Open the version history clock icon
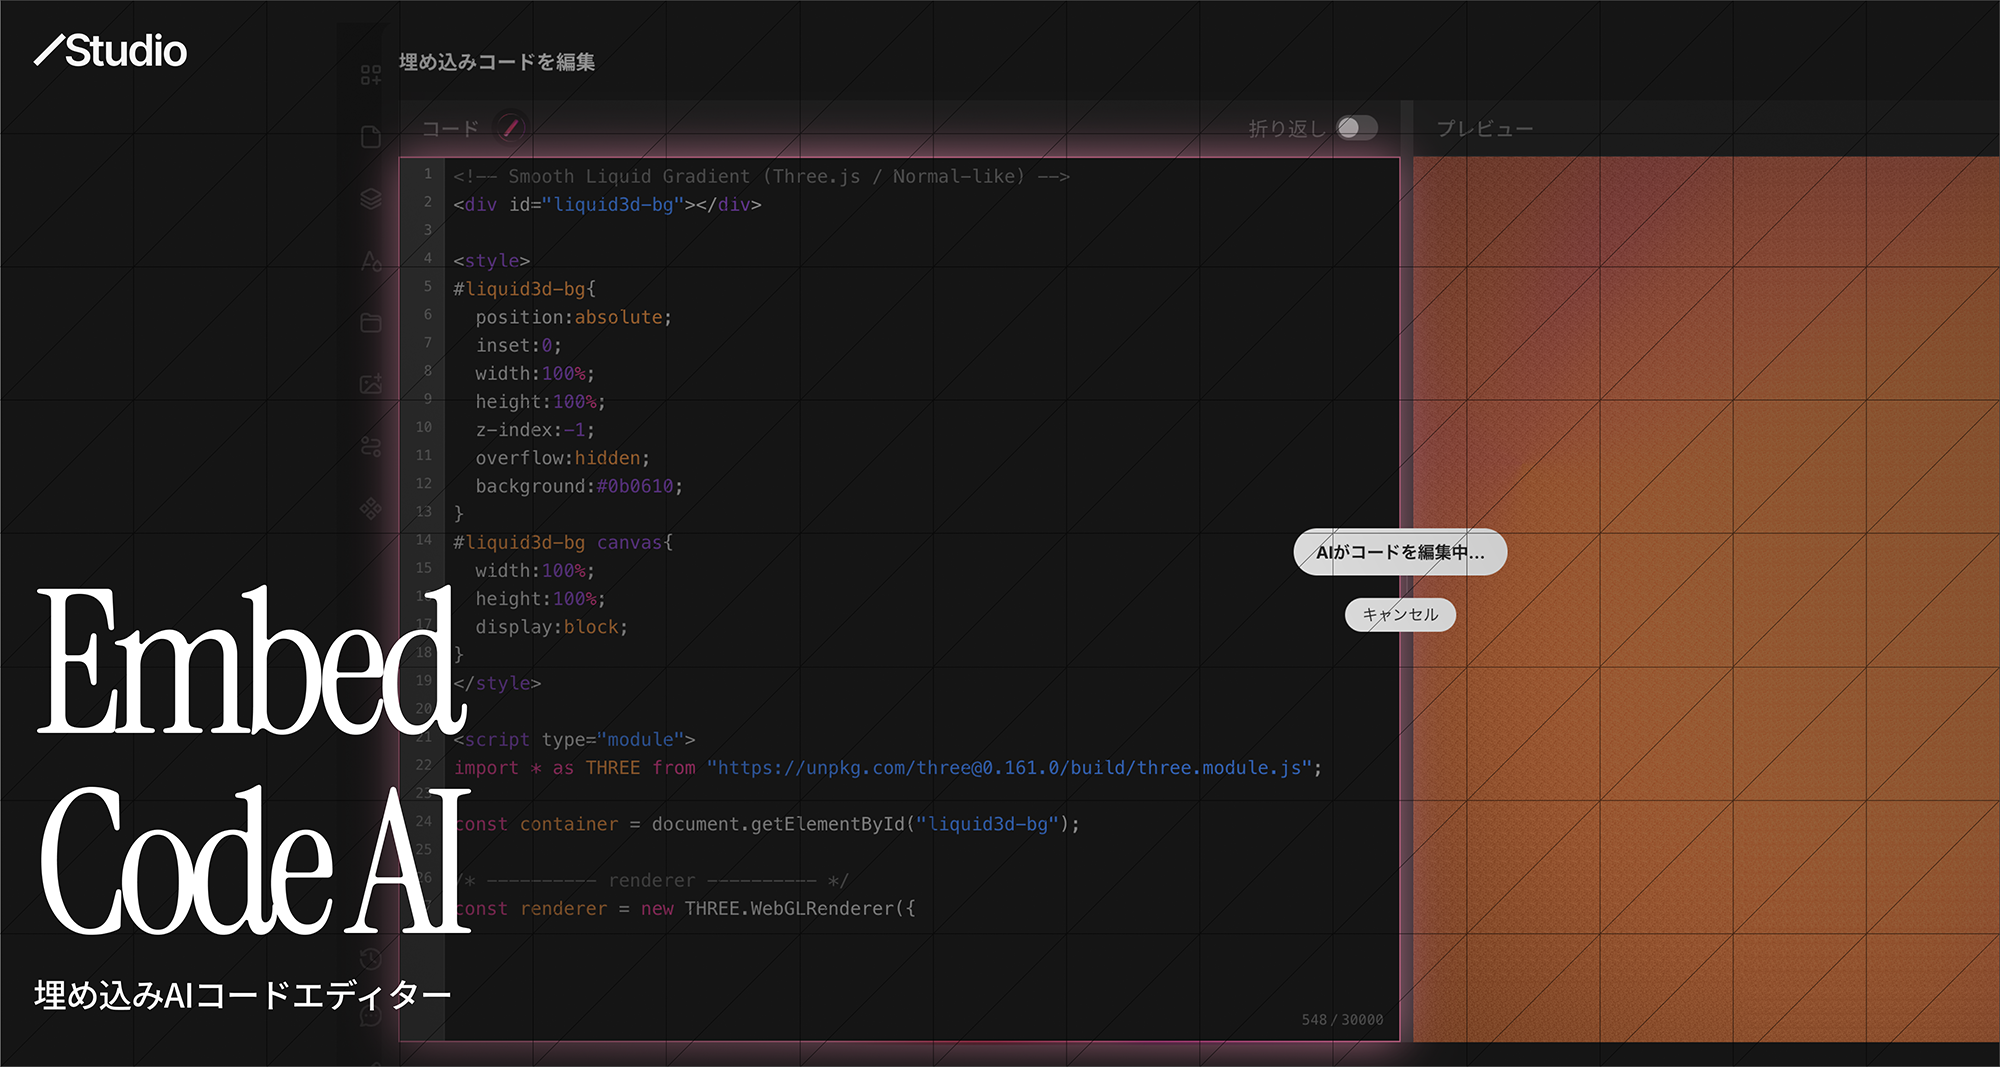Image resolution: width=2000 pixels, height=1067 pixels. [371, 958]
